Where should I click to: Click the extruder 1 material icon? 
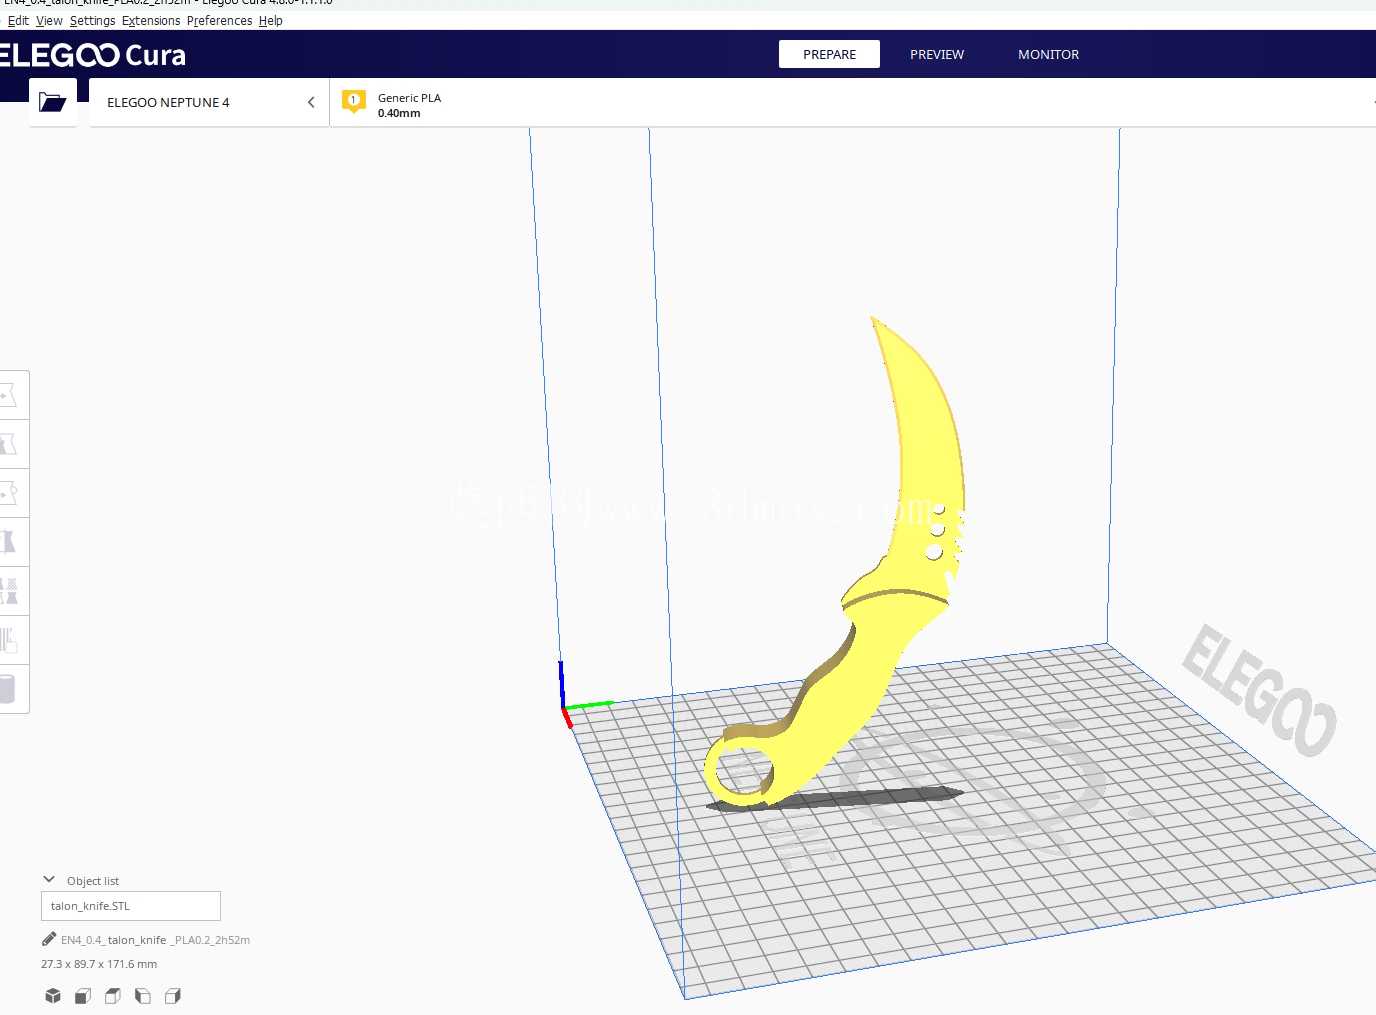tap(353, 102)
